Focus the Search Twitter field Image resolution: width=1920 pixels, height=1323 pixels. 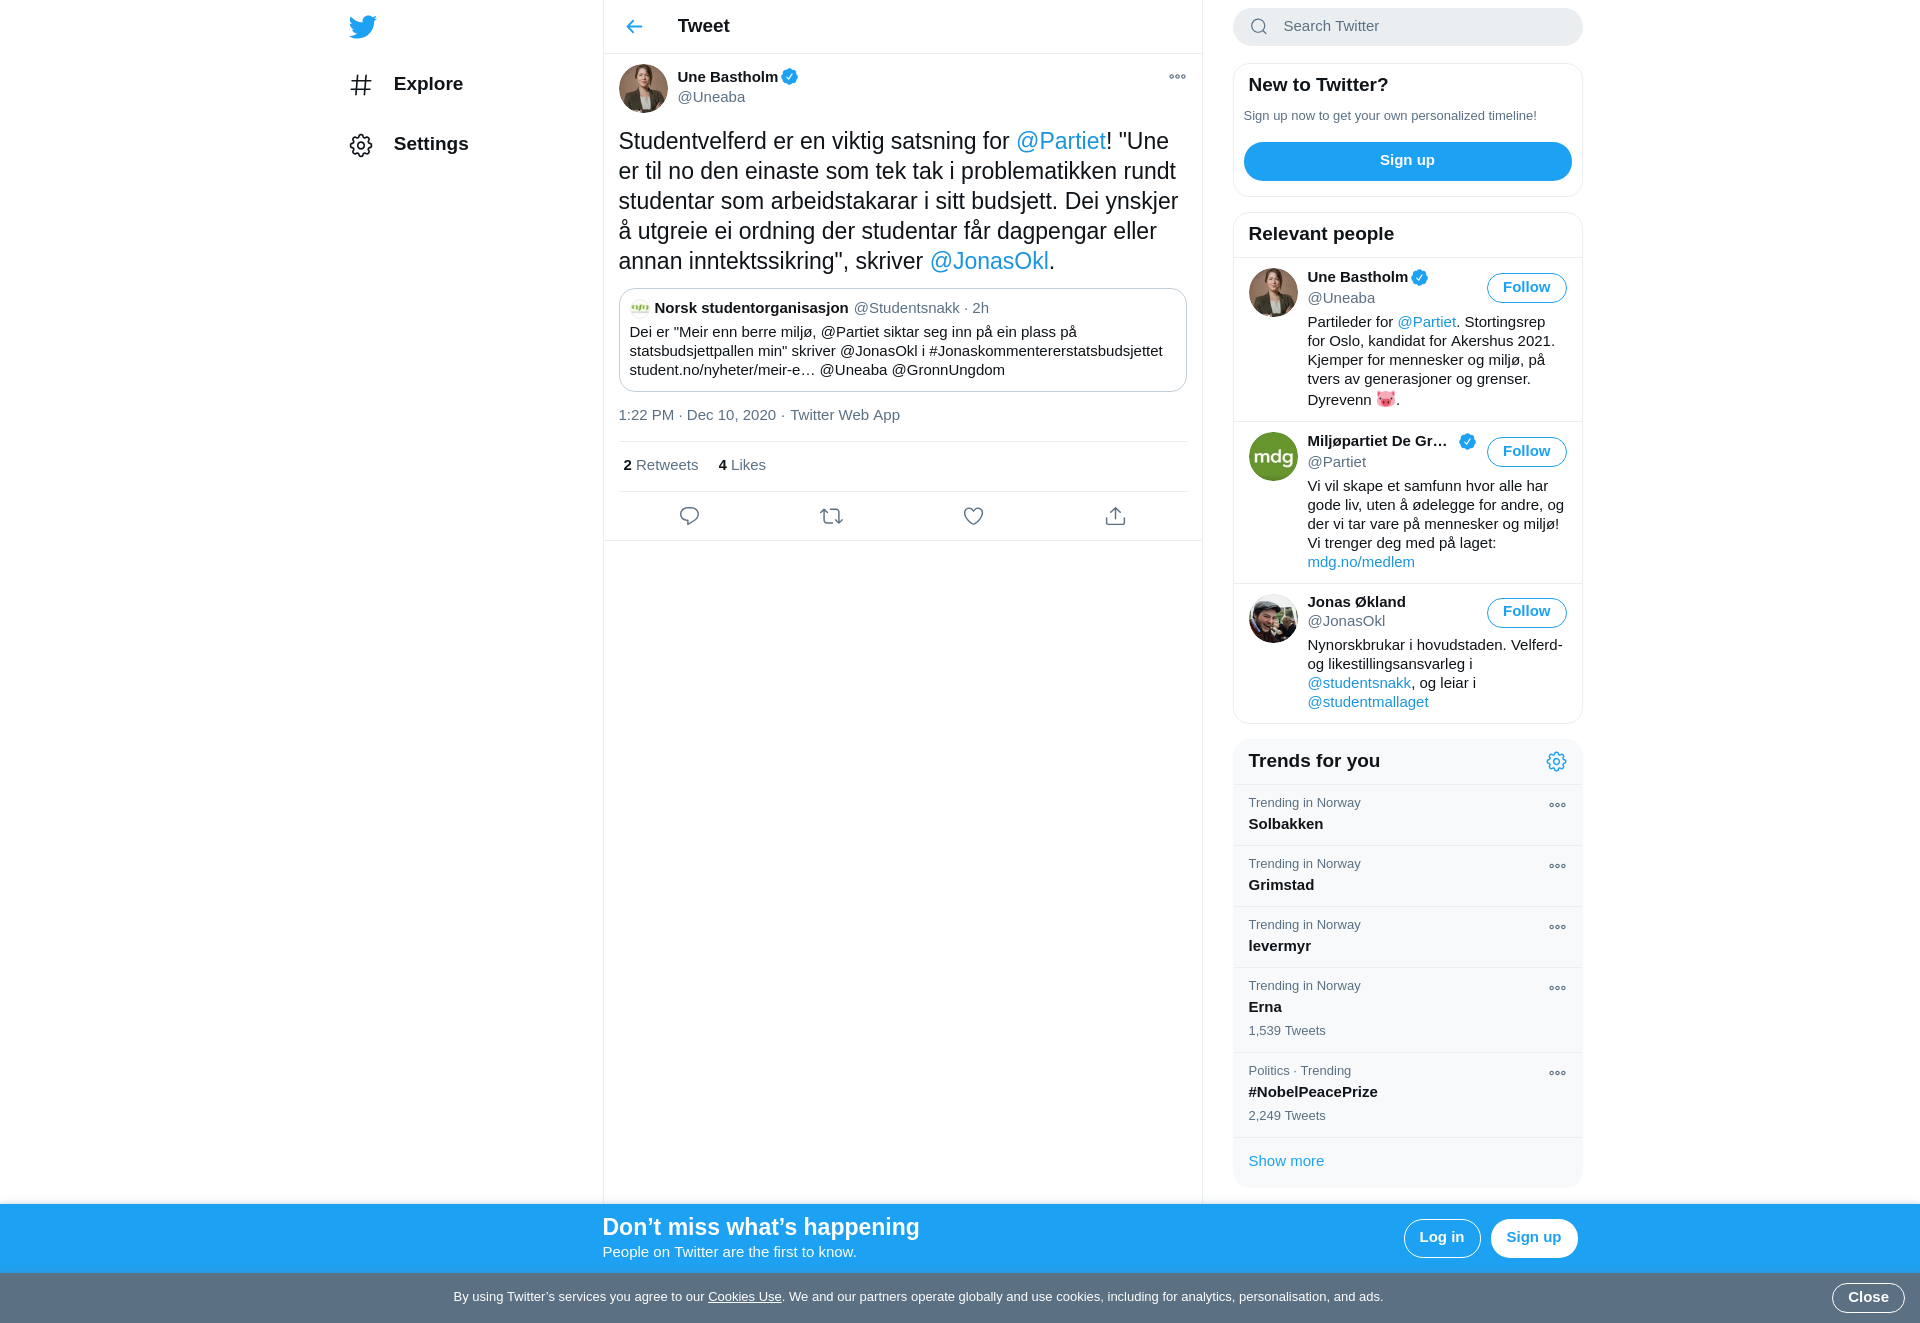(1407, 27)
